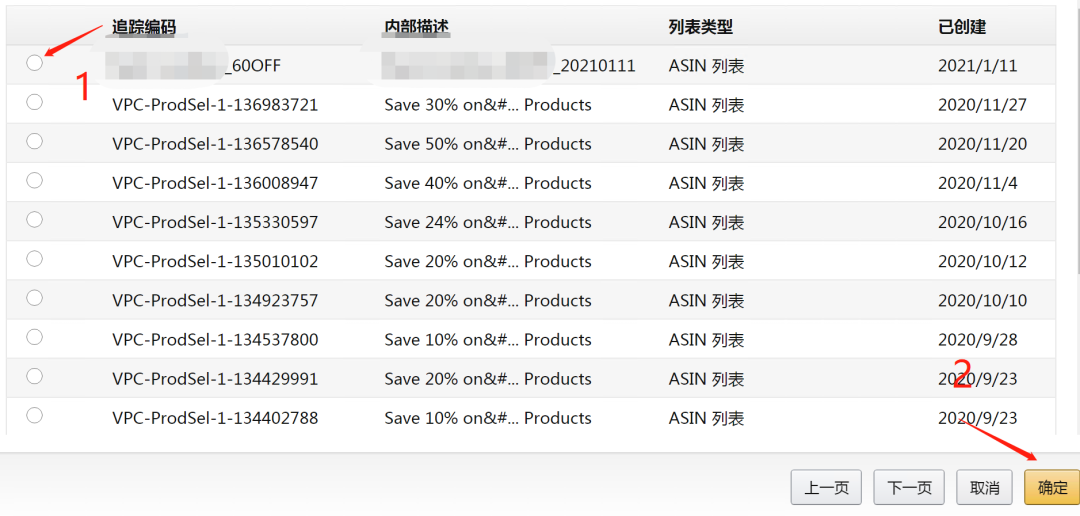Select radio for VPC-ProdSel-1-136578540
The image size is (1080, 516).
35,141
